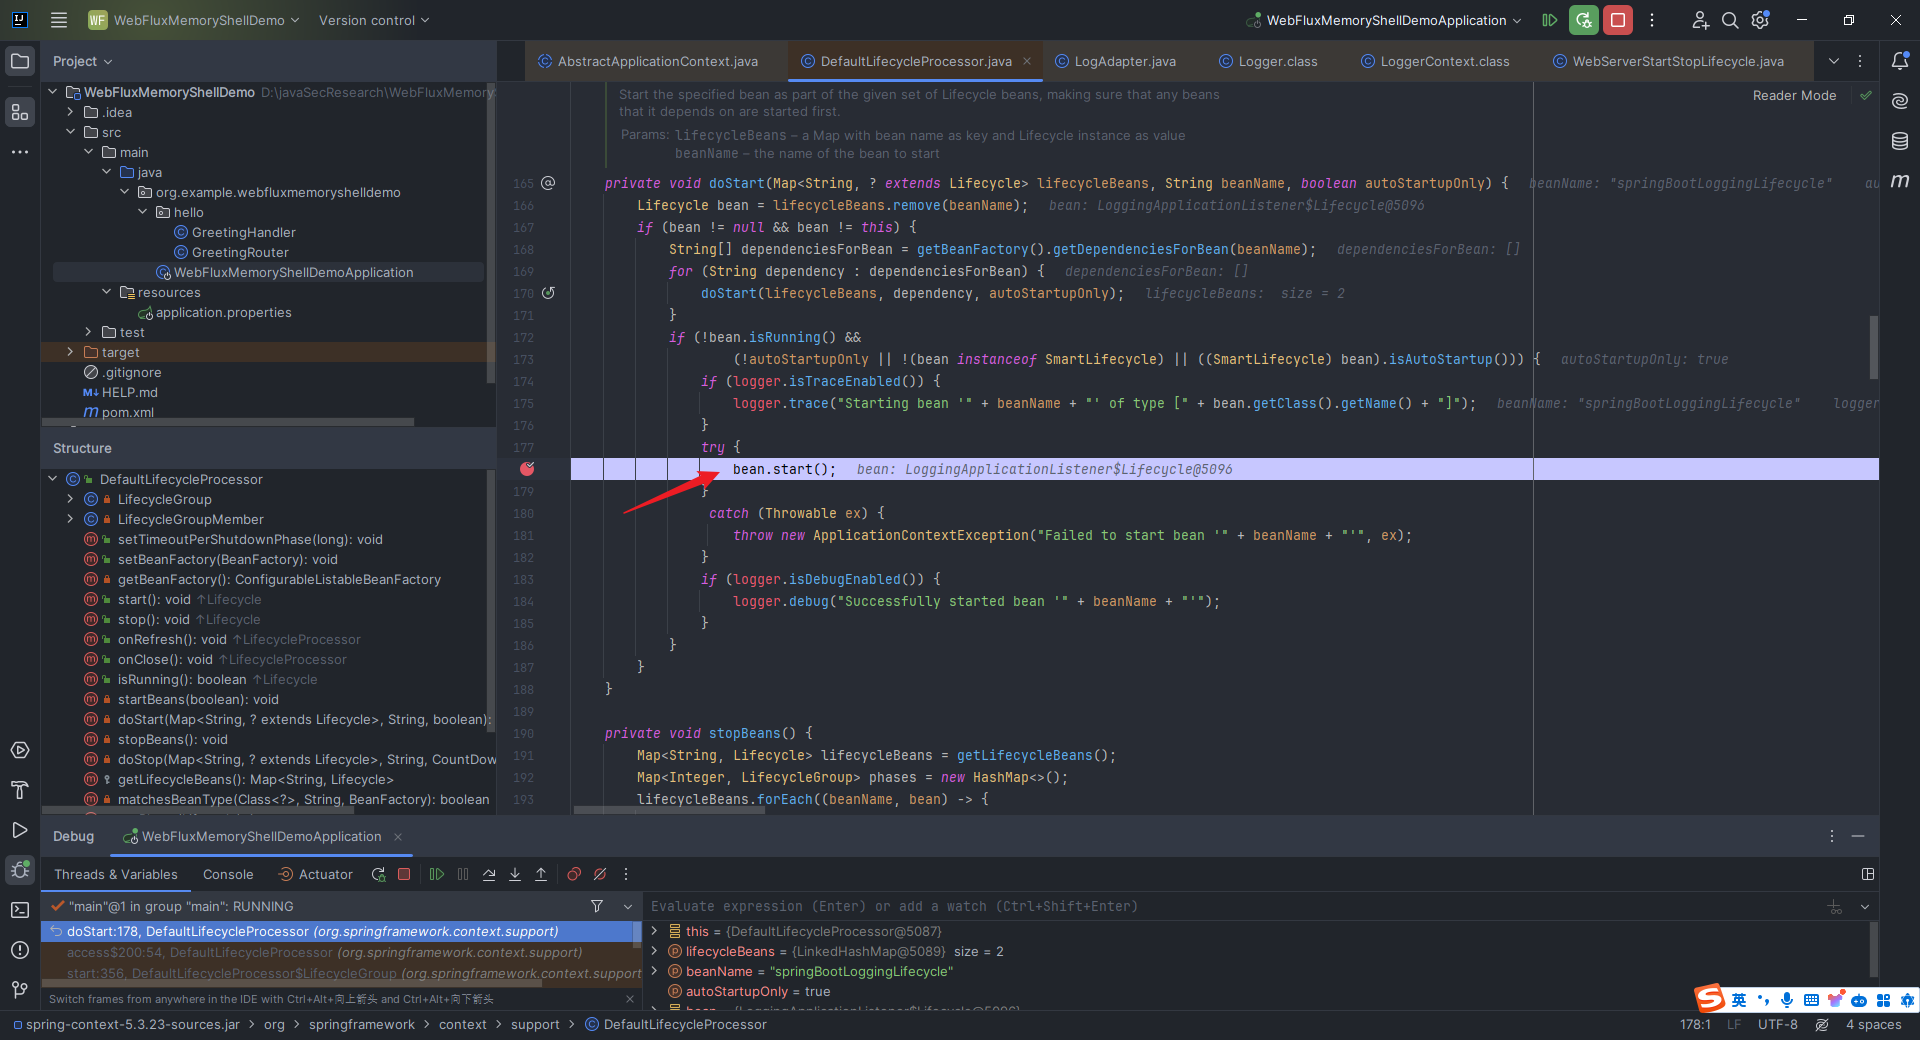Open thread selector dropdown arrow
The height and width of the screenshot is (1040, 1920).
pyautogui.click(x=628, y=906)
